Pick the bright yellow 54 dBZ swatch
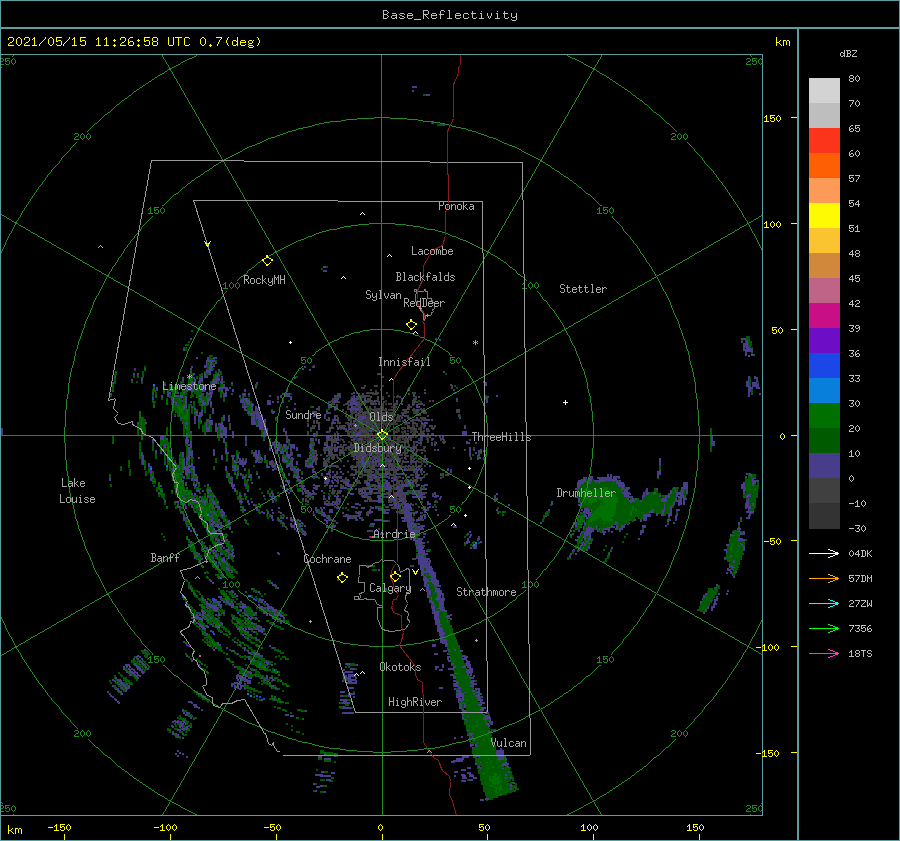900x841 pixels. (x=824, y=215)
